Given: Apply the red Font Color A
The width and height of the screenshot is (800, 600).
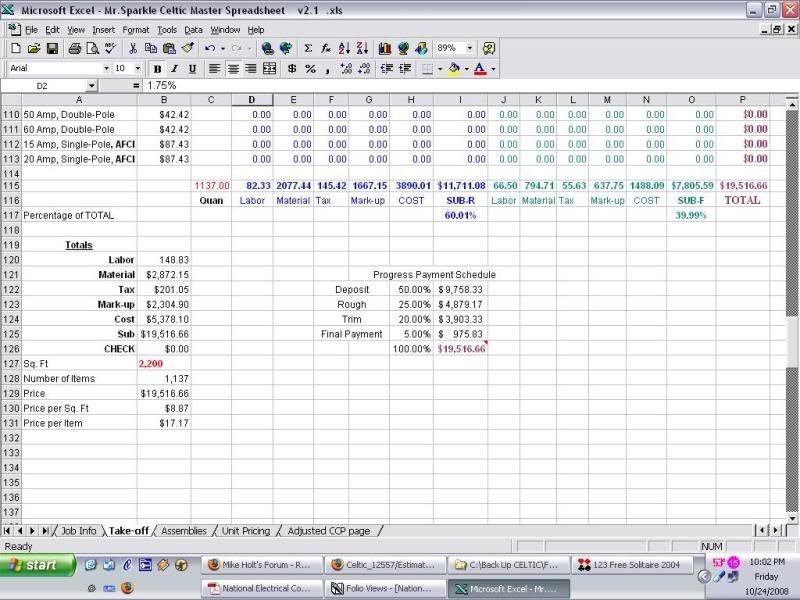Looking at the screenshot, I should click(x=480, y=68).
